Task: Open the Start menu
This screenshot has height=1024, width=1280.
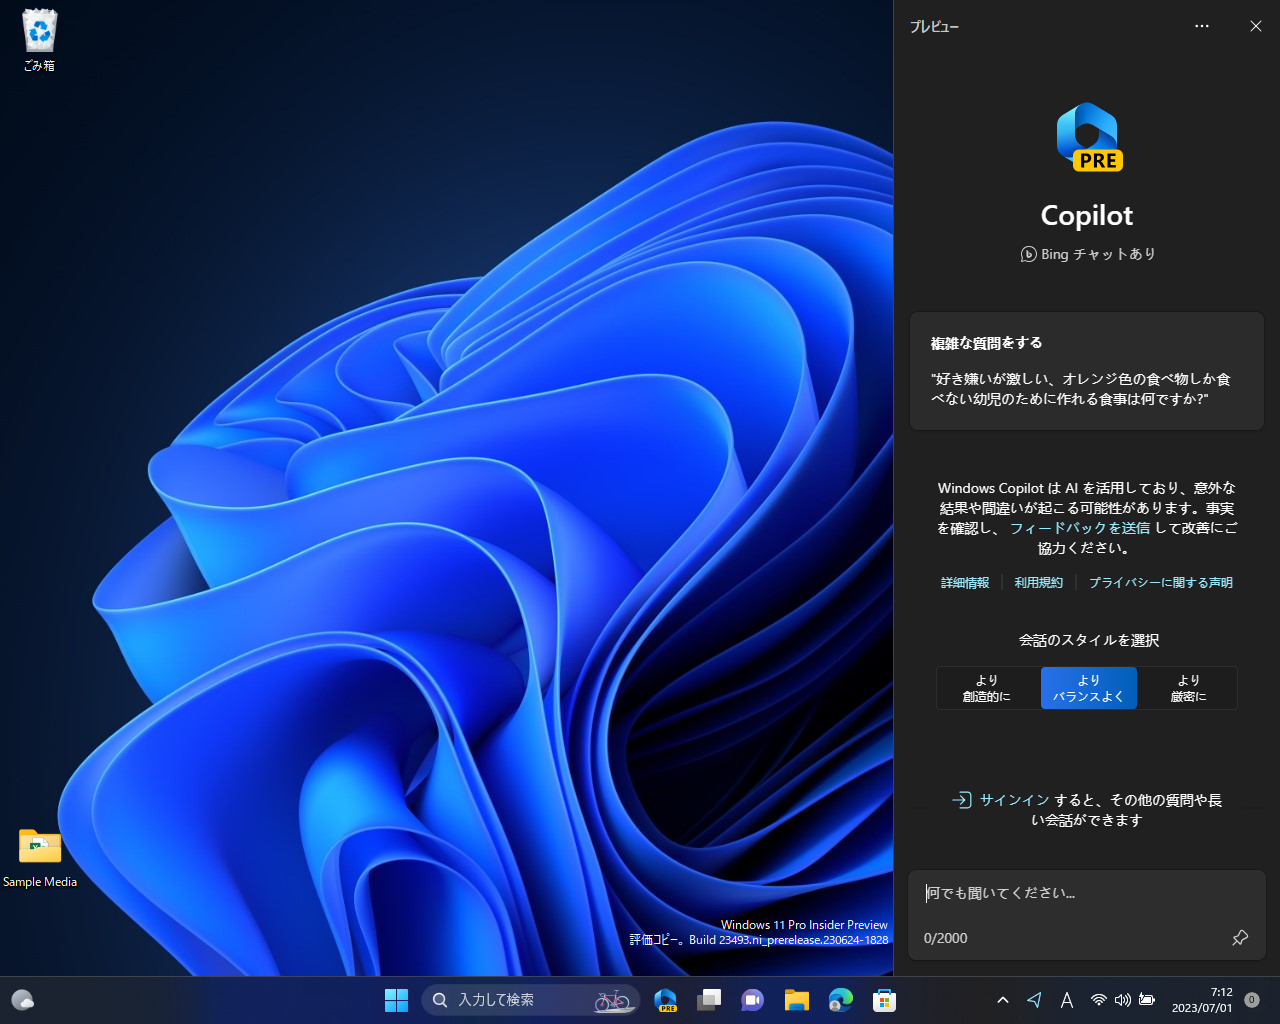Action: pyautogui.click(x=396, y=999)
